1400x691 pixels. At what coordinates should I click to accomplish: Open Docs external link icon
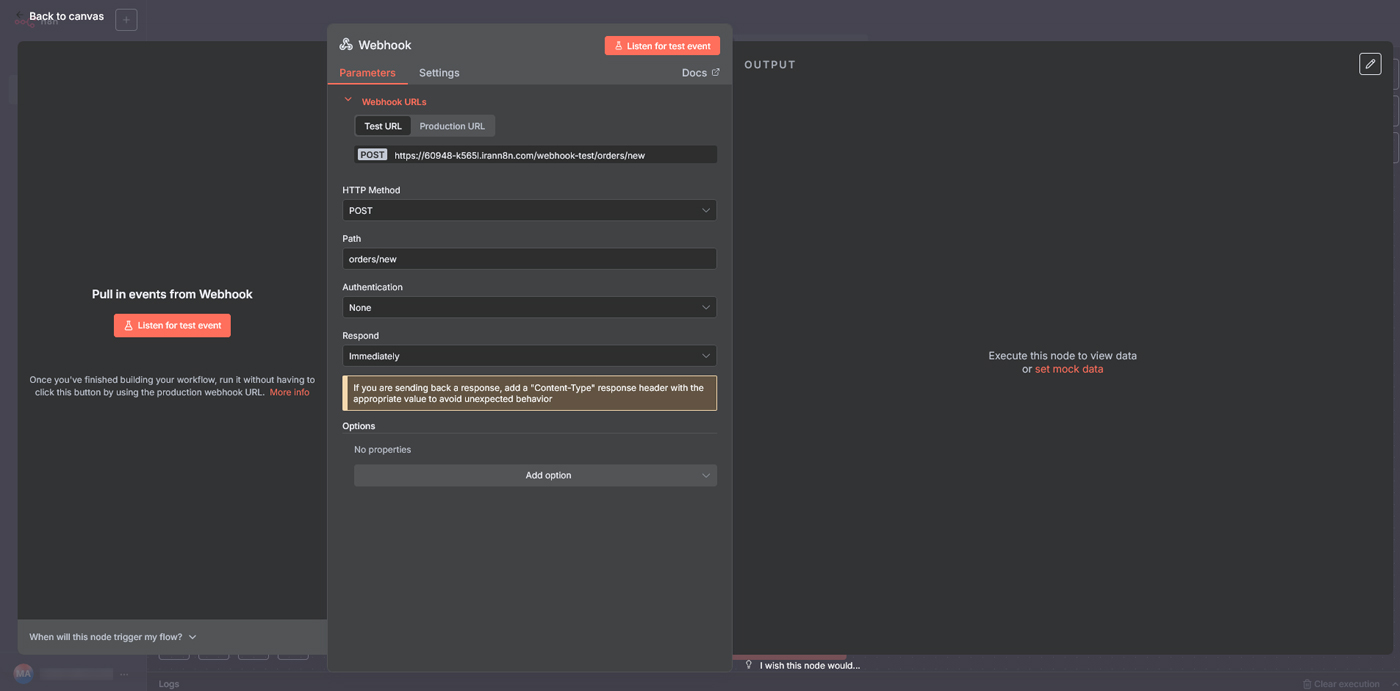715,73
